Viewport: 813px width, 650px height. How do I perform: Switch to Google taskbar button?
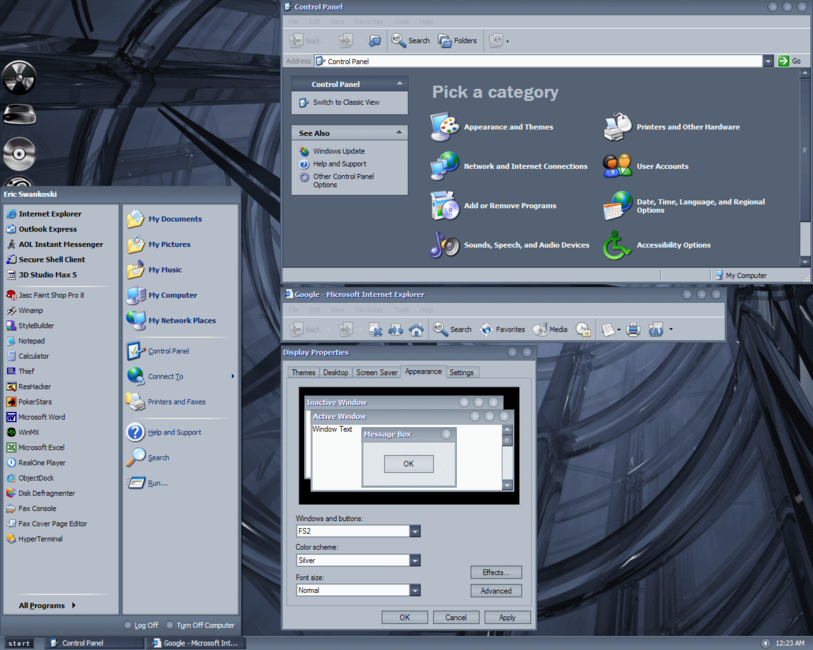pos(196,643)
